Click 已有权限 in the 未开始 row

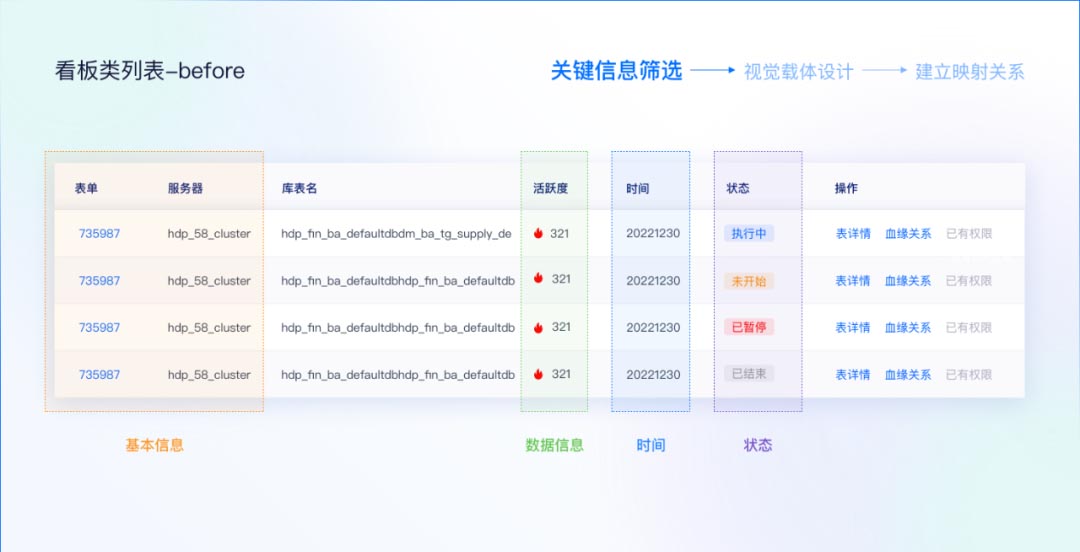(x=968, y=280)
